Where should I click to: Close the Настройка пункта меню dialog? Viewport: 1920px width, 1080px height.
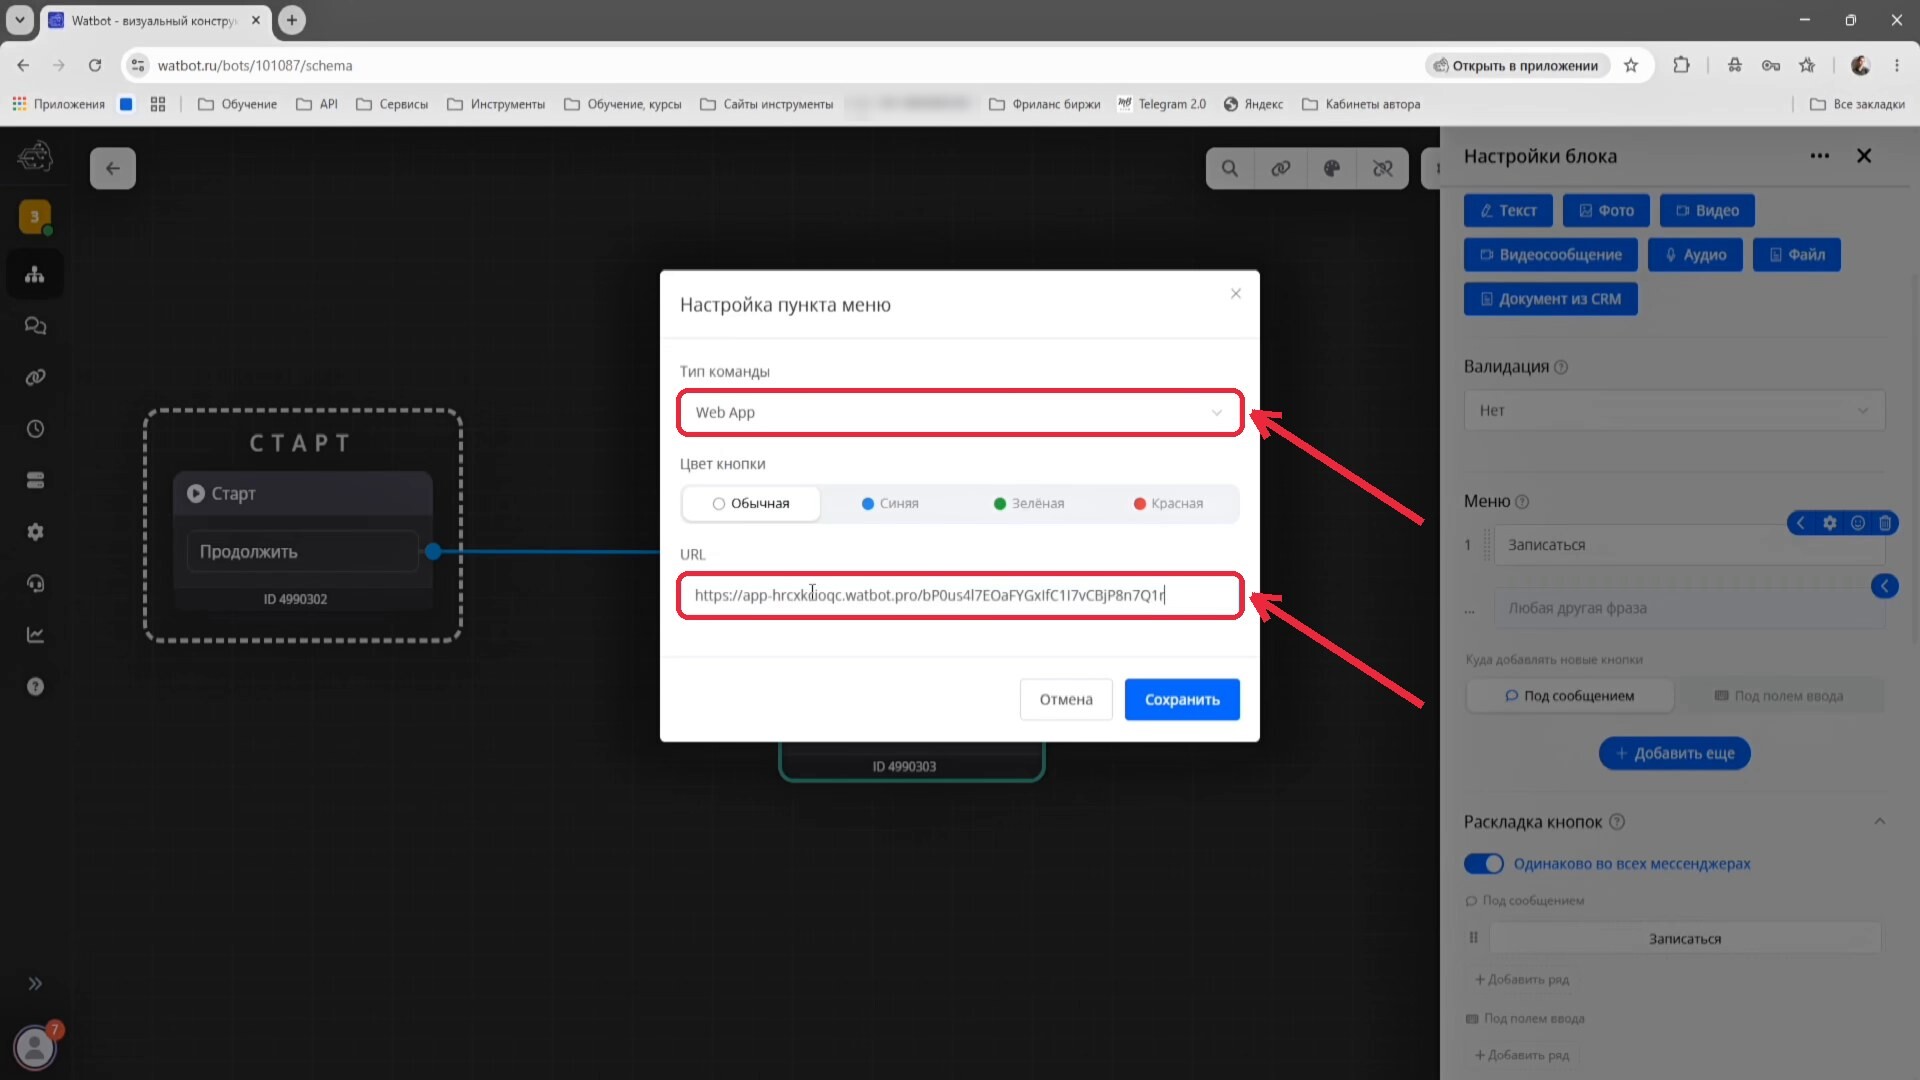coord(1236,293)
